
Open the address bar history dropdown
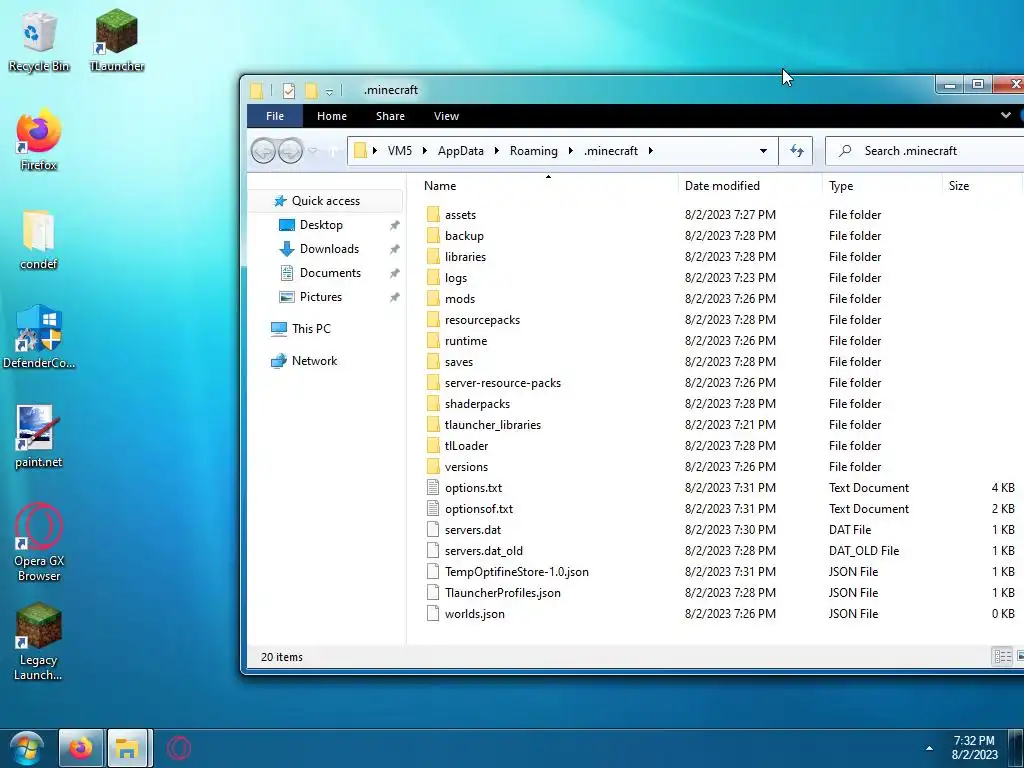pyautogui.click(x=763, y=151)
